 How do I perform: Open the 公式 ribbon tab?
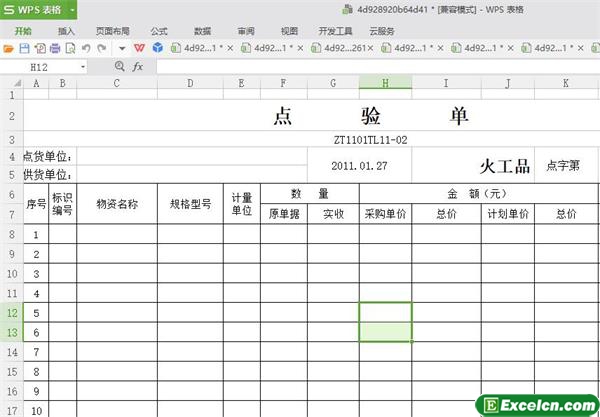pyautogui.click(x=159, y=31)
